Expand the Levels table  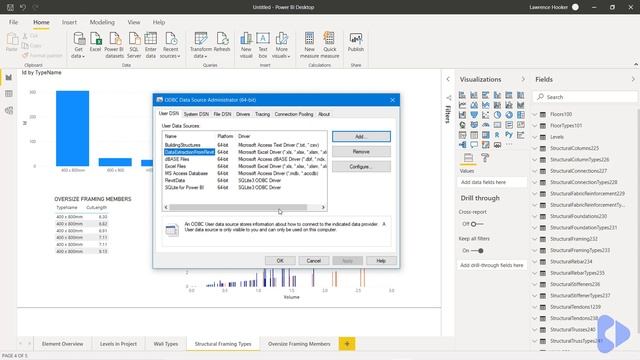click(x=535, y=137)
